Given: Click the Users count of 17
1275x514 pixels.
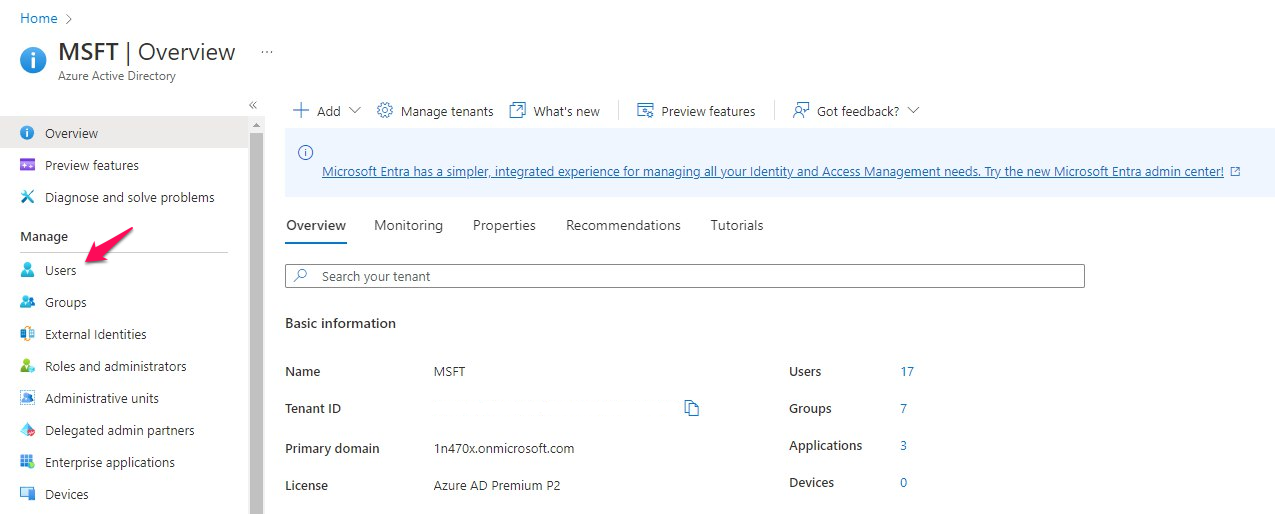Looking at the screenshot, I should [907, 372].
